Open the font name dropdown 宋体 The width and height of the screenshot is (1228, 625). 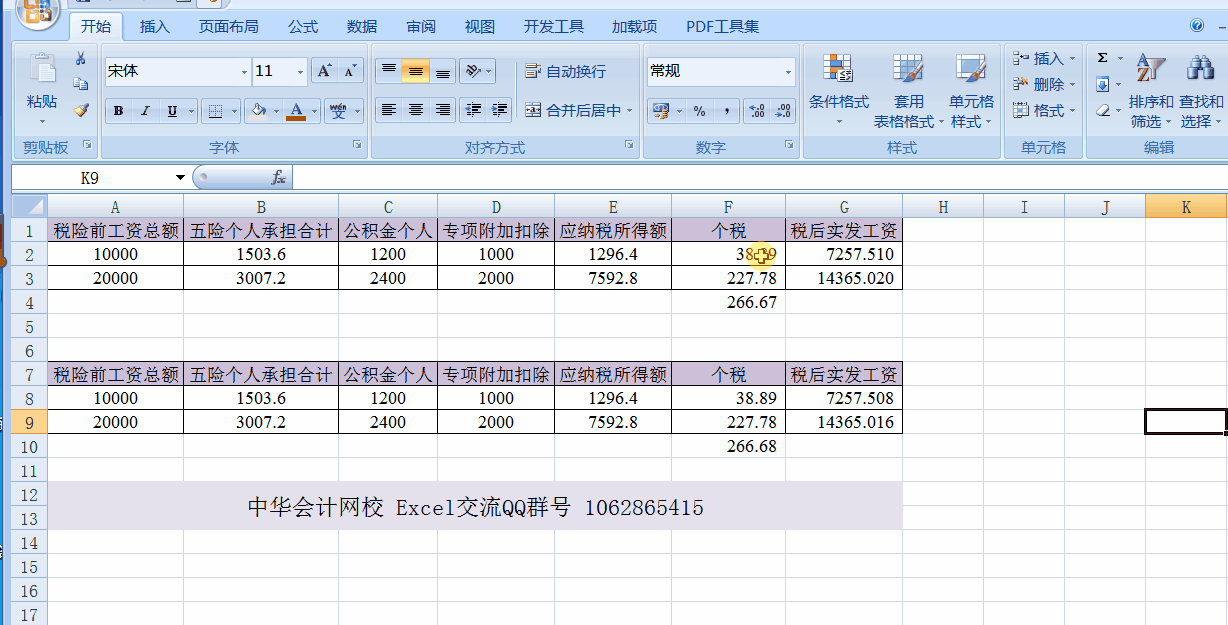(244, 71)
